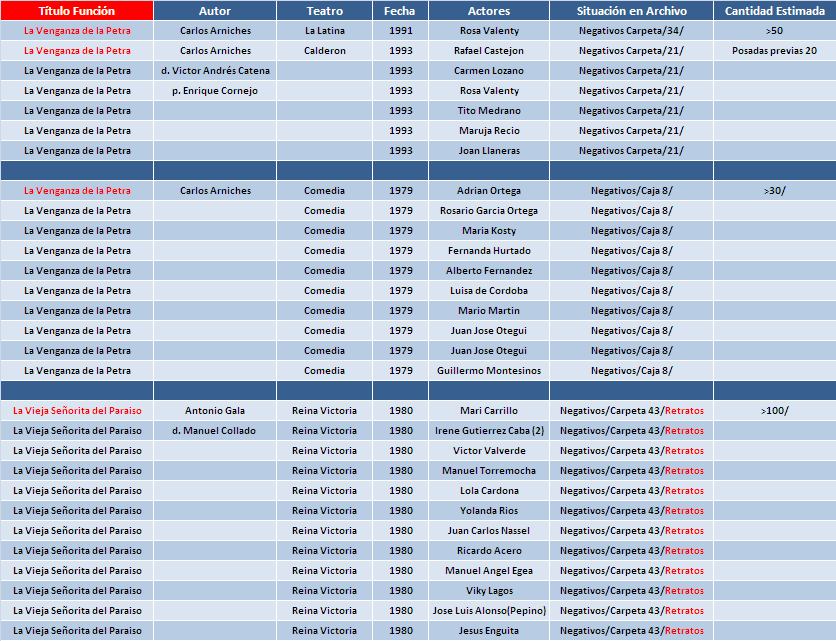Select actor 'Manuel Angel Egea'
The width and height of the screenshot is (836, 641).
click(489, 571)
